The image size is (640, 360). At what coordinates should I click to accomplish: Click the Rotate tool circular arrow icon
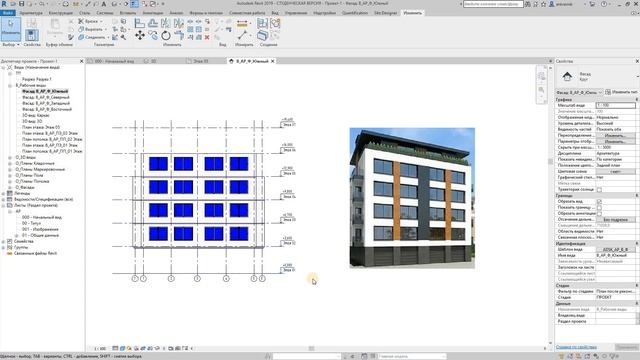(166, 36)
